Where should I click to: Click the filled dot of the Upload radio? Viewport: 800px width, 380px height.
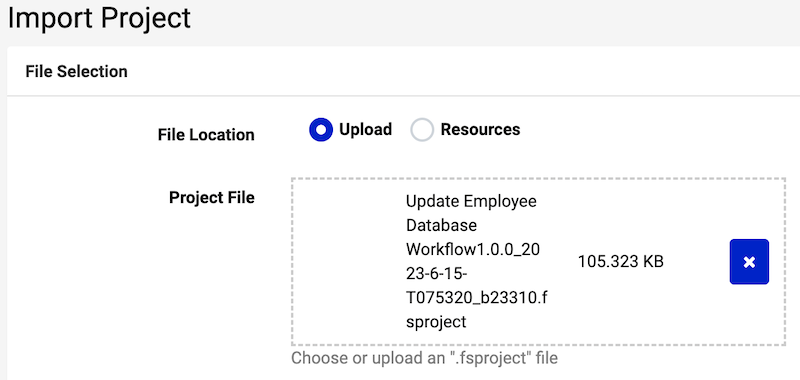coord(321,130)
